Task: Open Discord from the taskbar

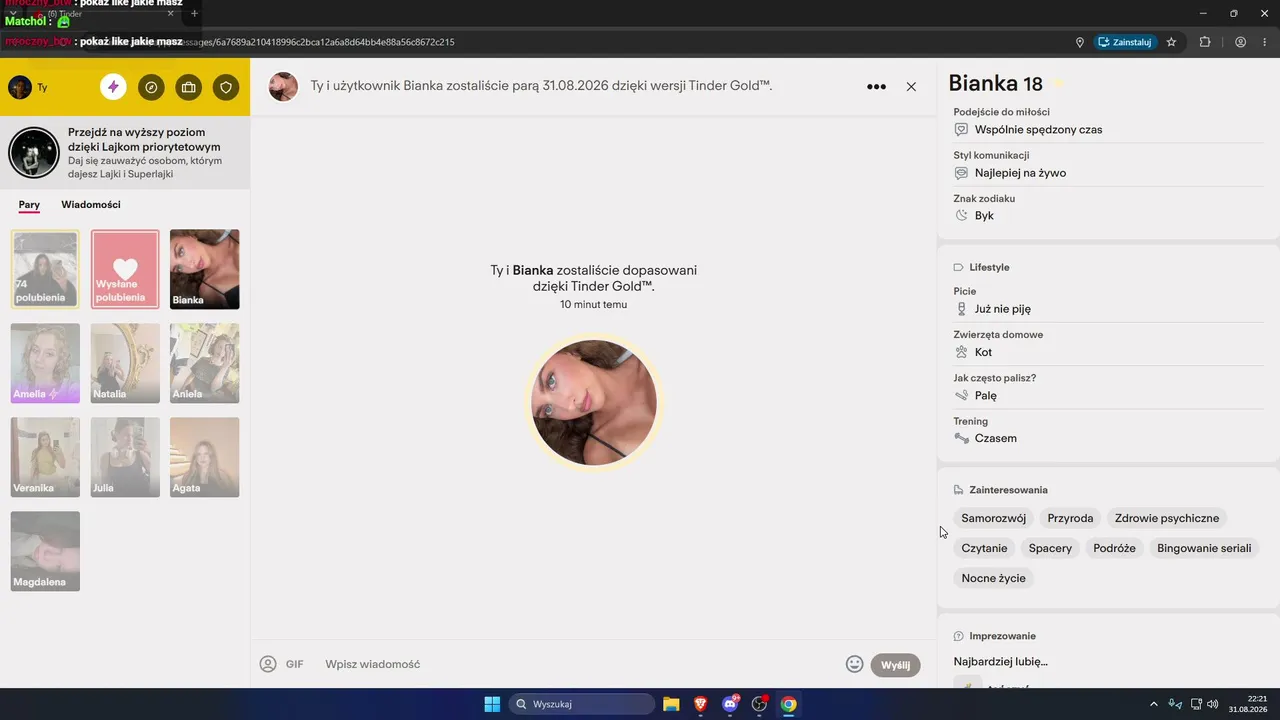Action: pos(730,704)
